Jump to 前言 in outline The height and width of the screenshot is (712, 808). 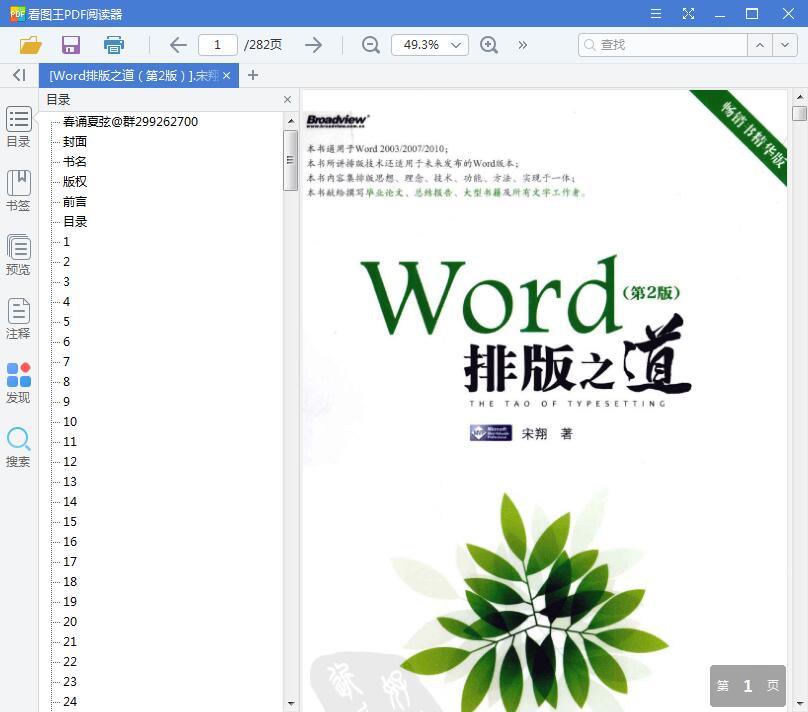[75, 201]
